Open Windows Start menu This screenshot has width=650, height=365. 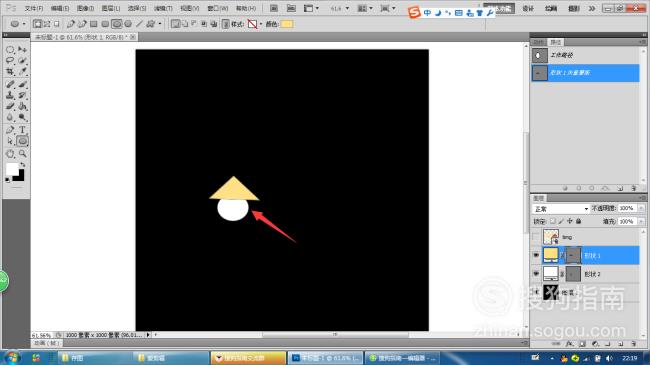point(11,358)
